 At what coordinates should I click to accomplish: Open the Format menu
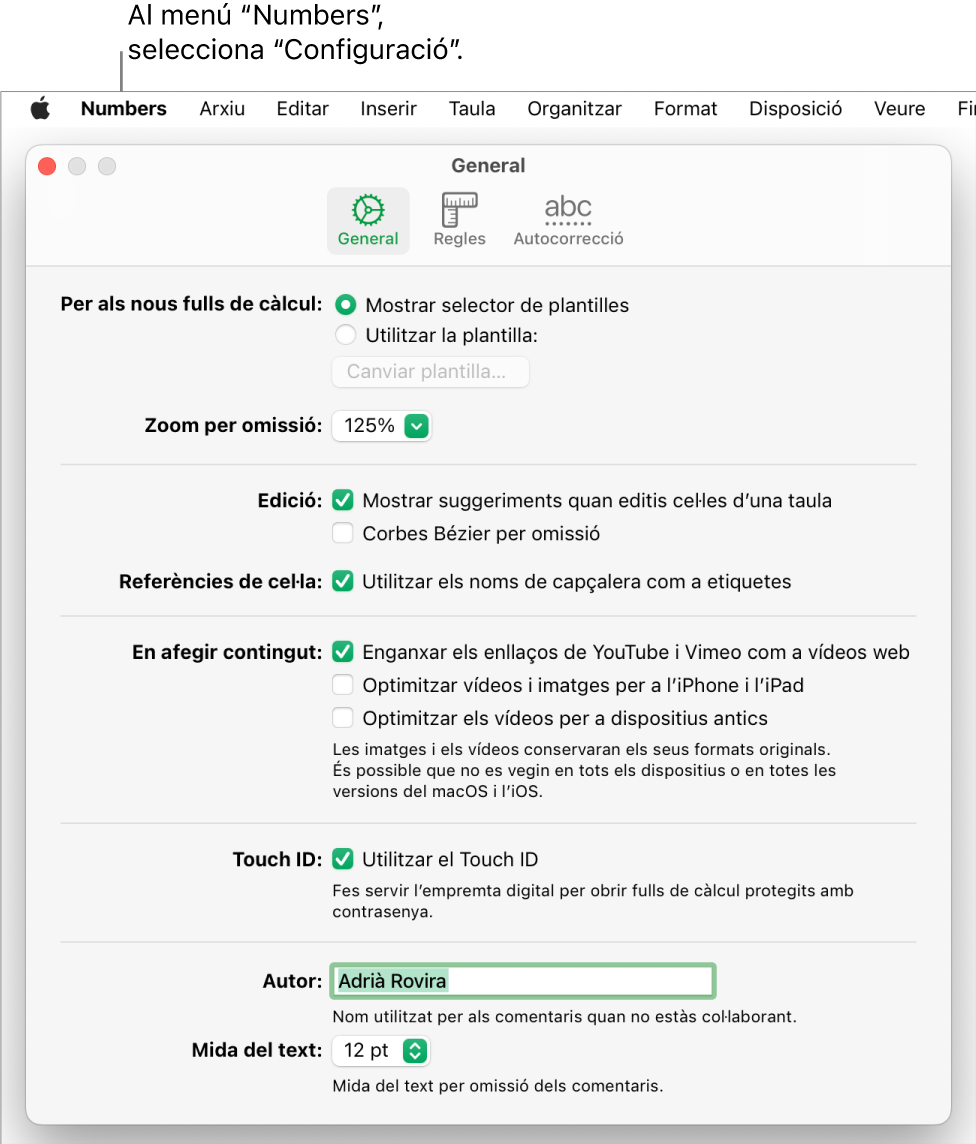pyautogui.click(x=685, y=109)
